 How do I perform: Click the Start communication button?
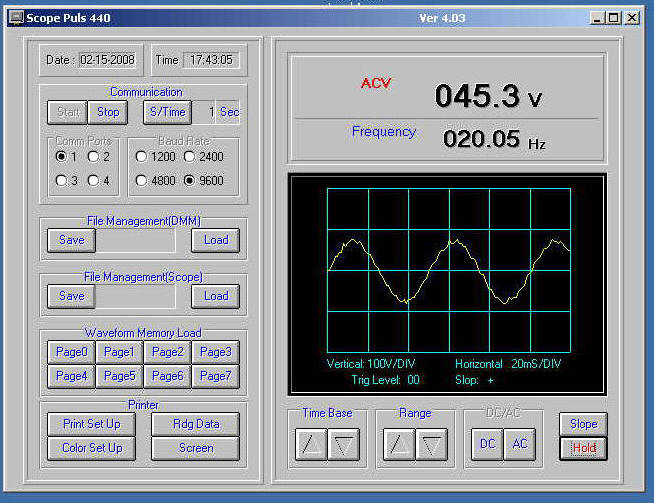tap(67, 112)
